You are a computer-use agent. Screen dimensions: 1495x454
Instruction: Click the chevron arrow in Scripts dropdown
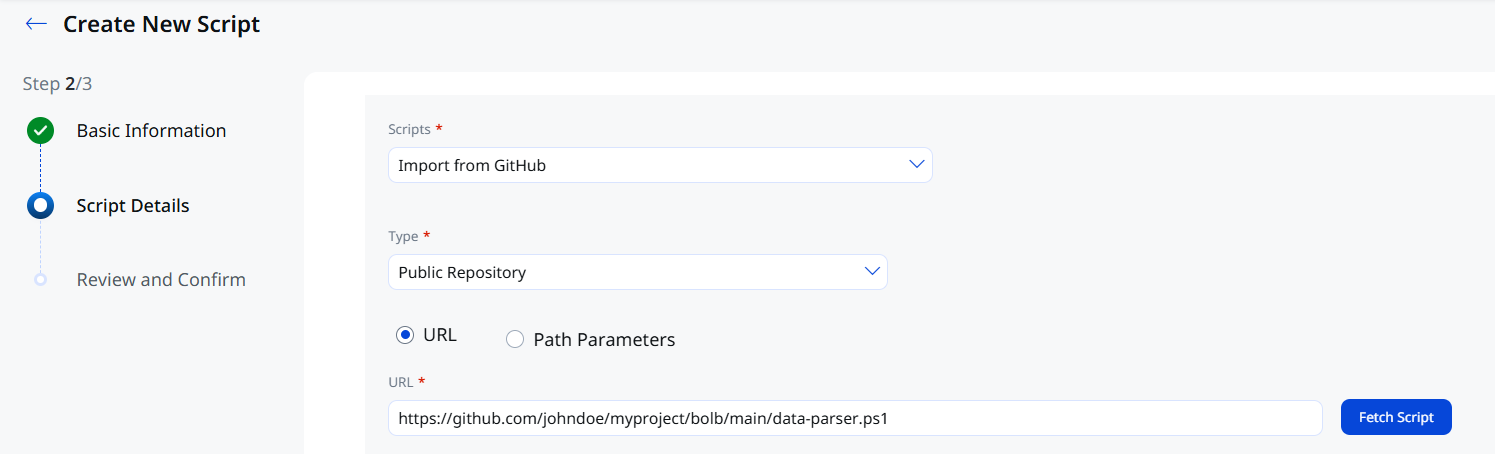coord(917,165)
